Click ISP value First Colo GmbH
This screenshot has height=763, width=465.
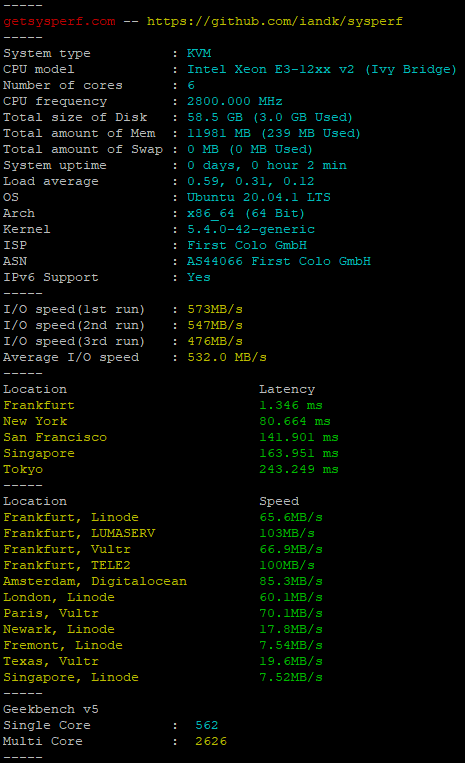click(x=247, y=245)
